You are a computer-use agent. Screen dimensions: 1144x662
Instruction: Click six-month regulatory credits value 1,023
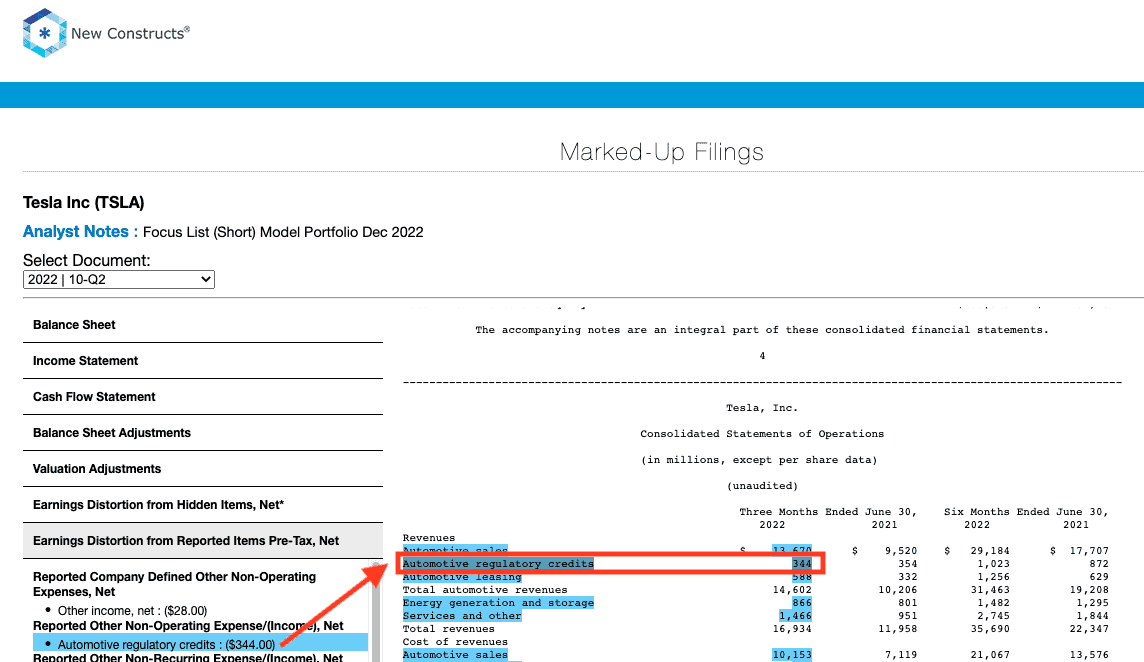pos(994,563)
